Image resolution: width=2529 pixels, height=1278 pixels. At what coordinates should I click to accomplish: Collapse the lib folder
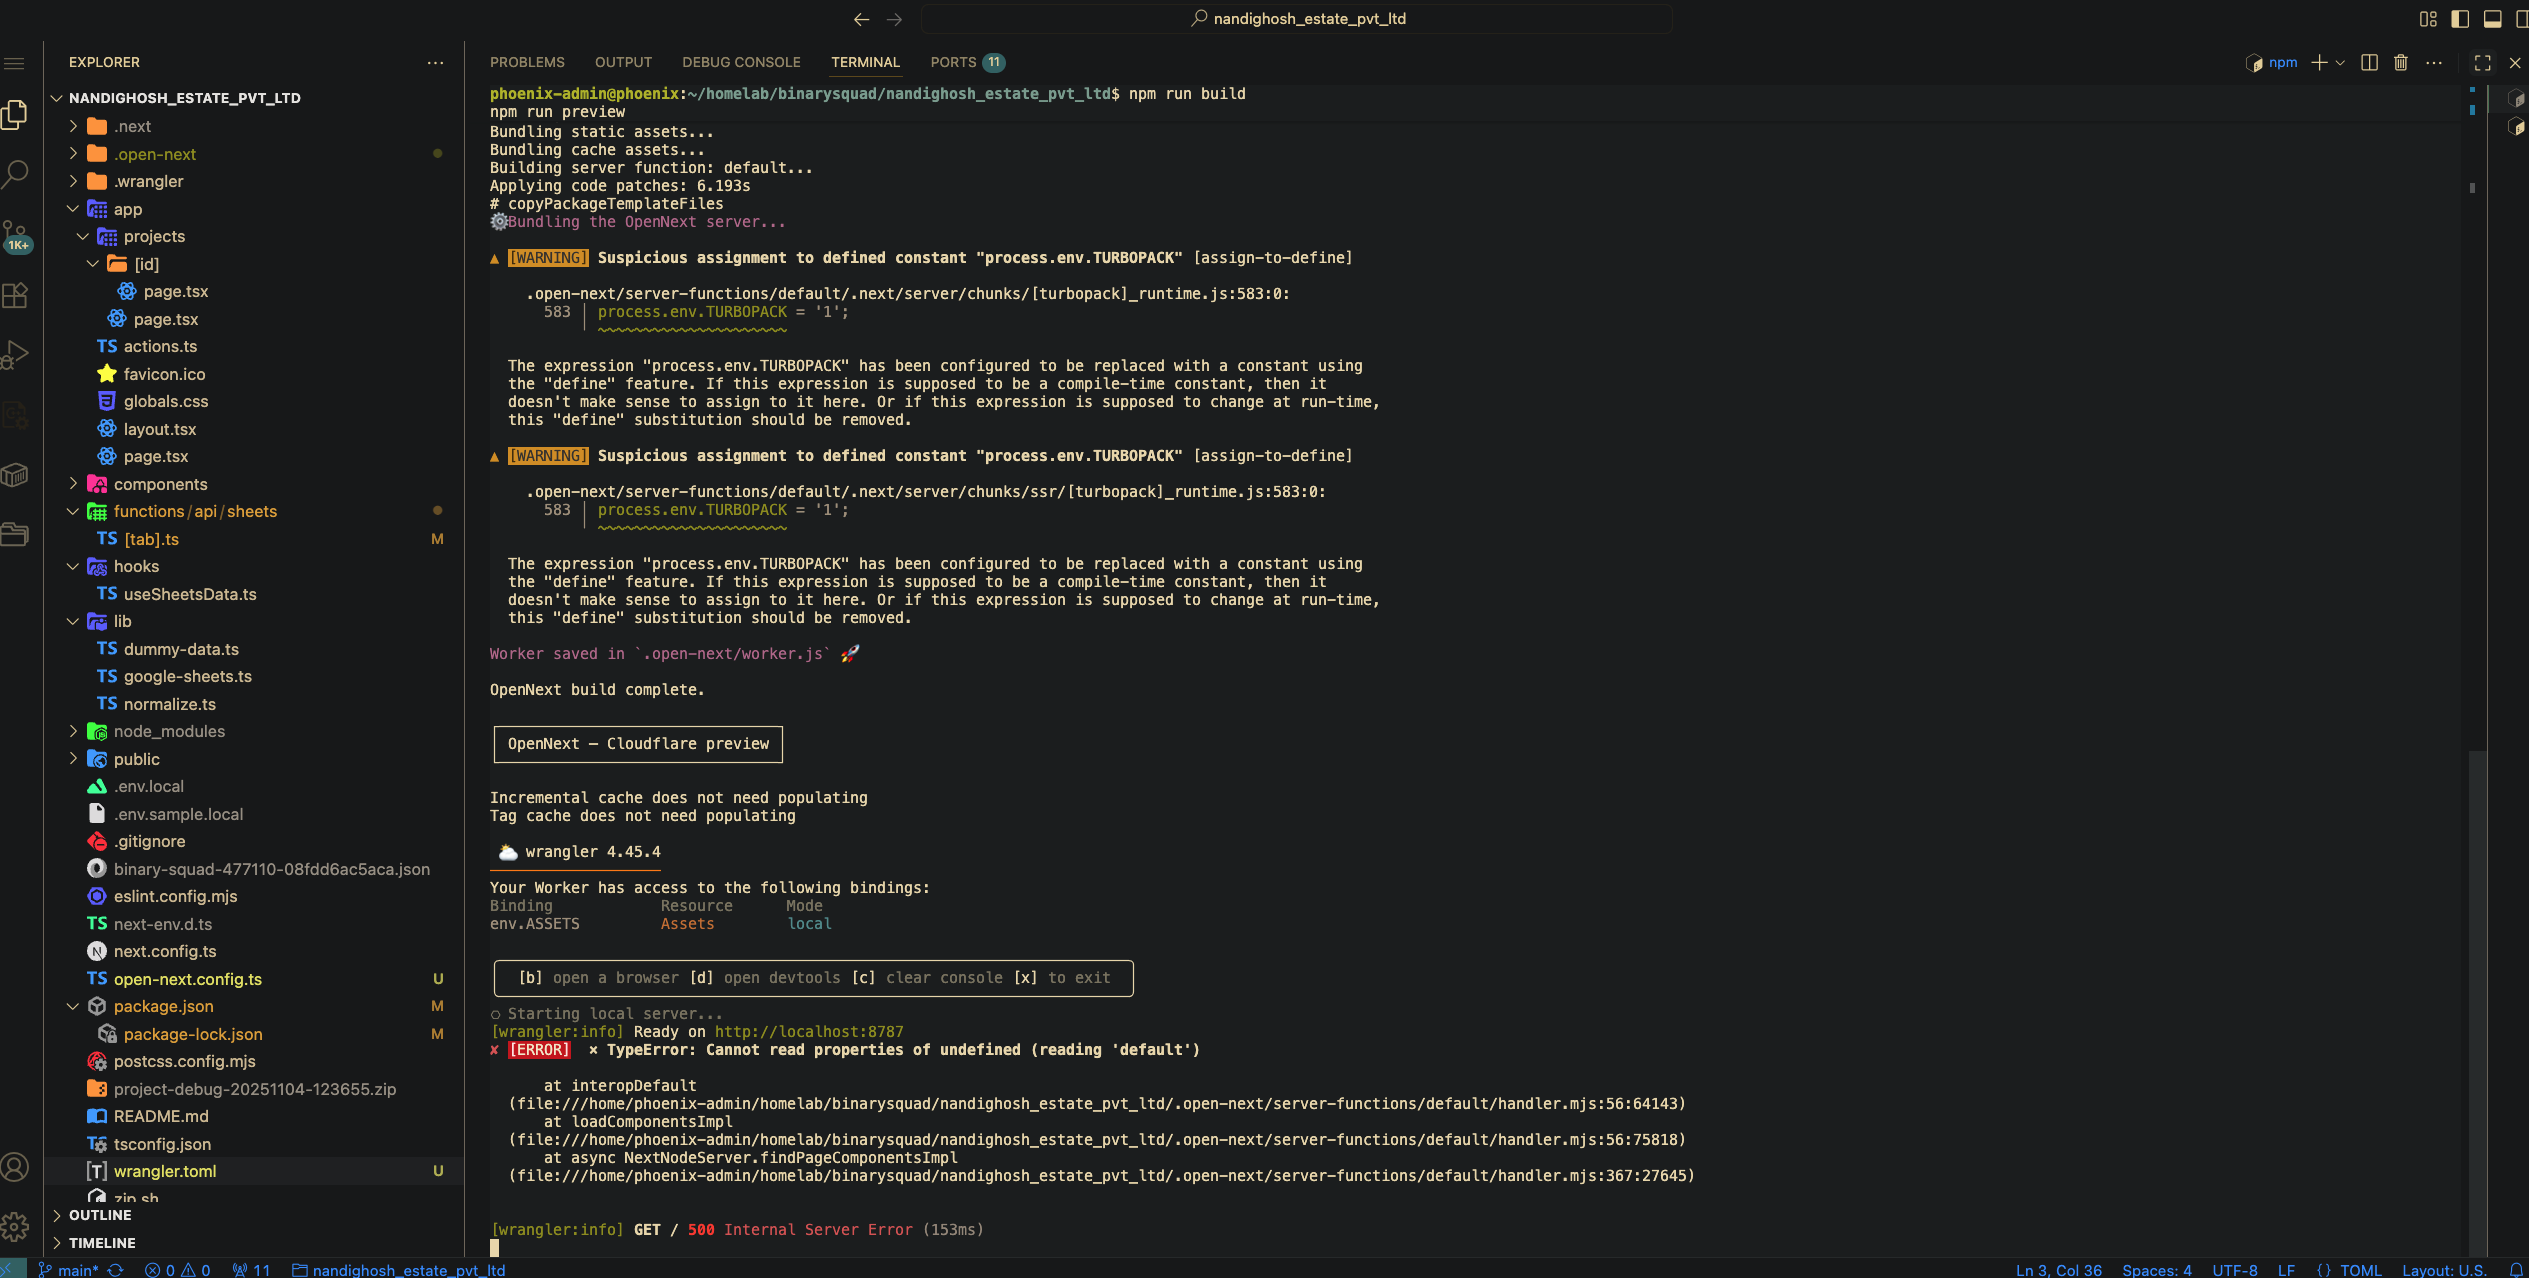click(122, 621)
